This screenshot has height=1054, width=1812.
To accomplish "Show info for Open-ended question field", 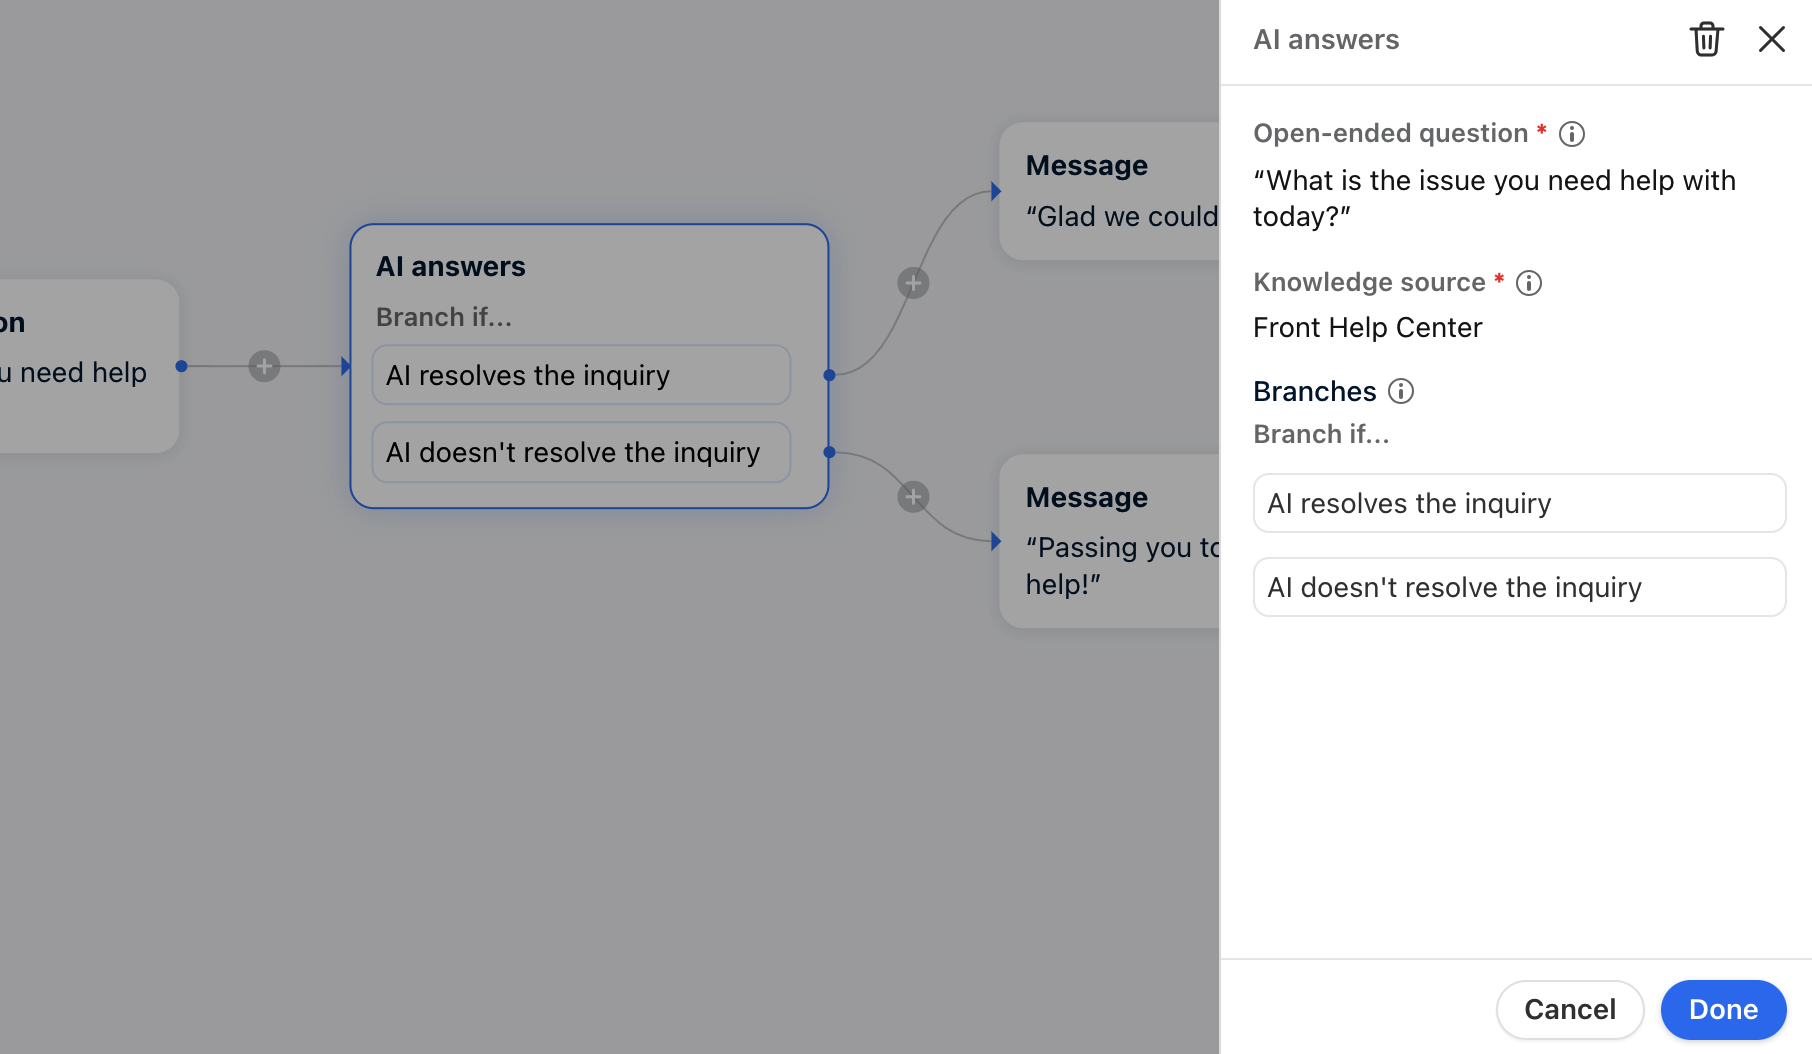I will 1572,134.
